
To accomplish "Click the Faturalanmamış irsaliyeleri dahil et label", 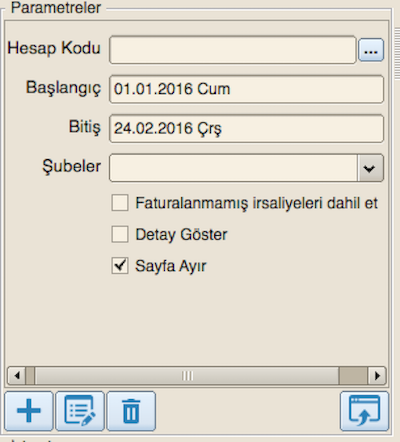I will 256,203.
